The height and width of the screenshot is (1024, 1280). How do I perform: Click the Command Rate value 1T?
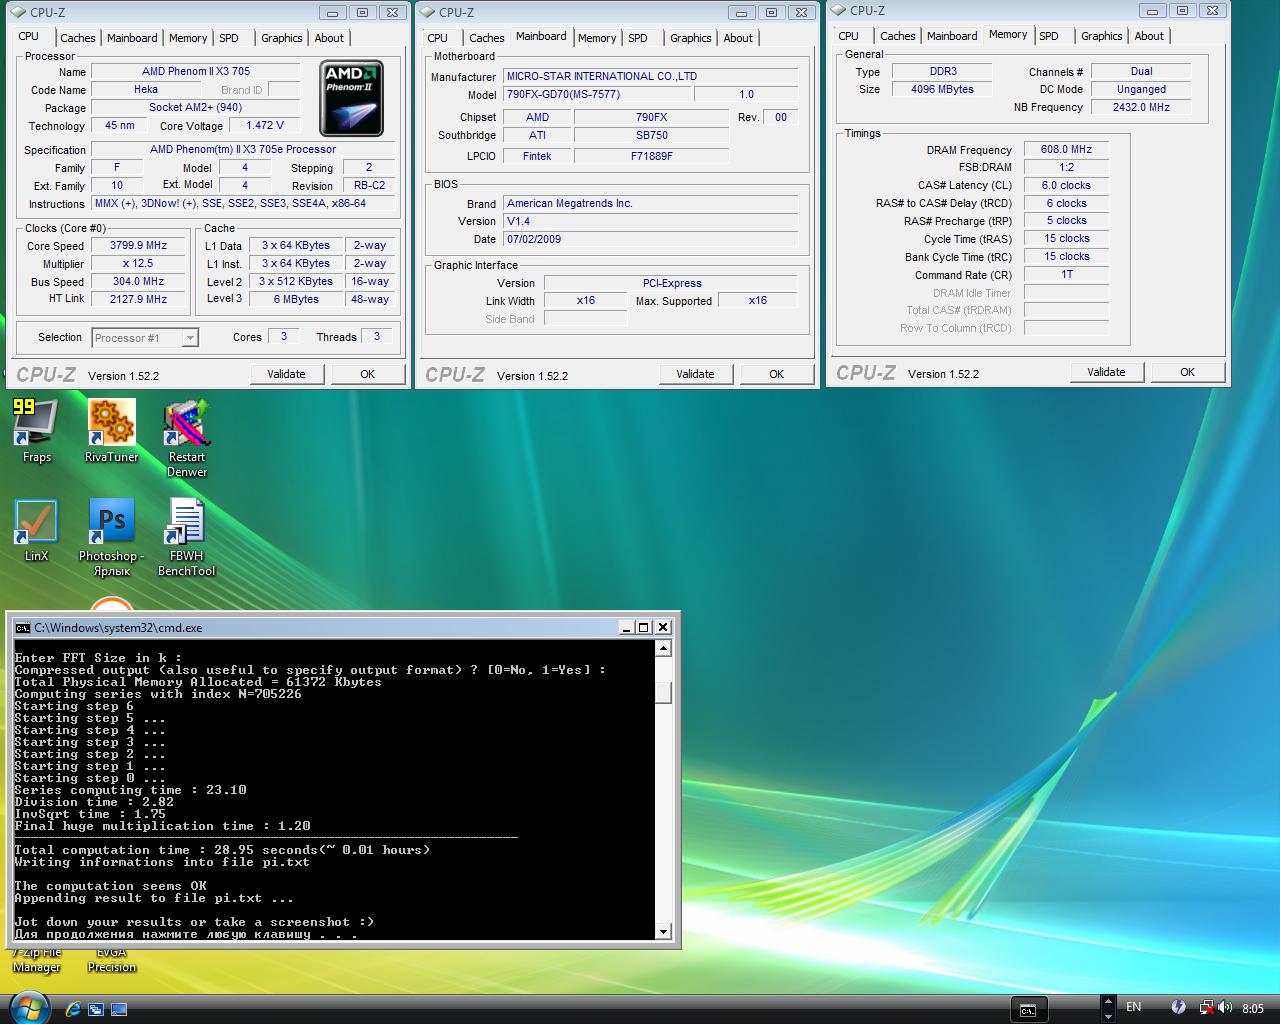(x=1066, y=274)
